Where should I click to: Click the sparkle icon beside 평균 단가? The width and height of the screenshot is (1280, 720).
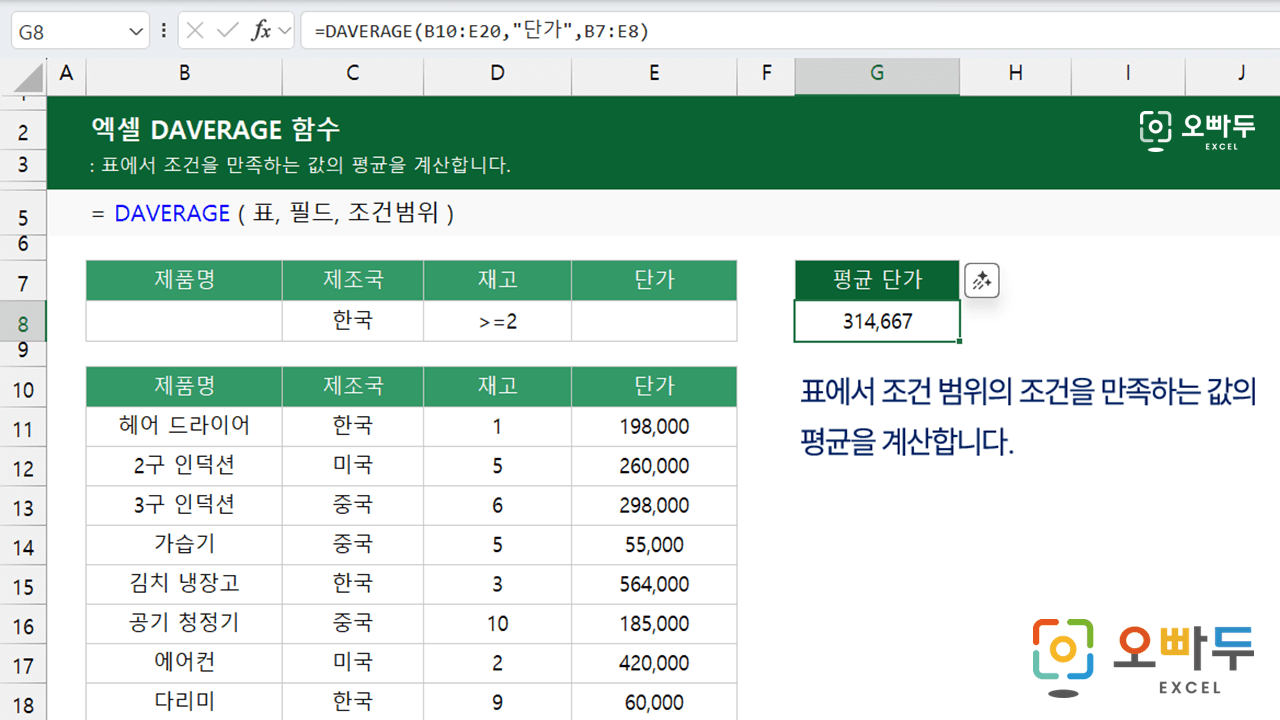point(981,281)
